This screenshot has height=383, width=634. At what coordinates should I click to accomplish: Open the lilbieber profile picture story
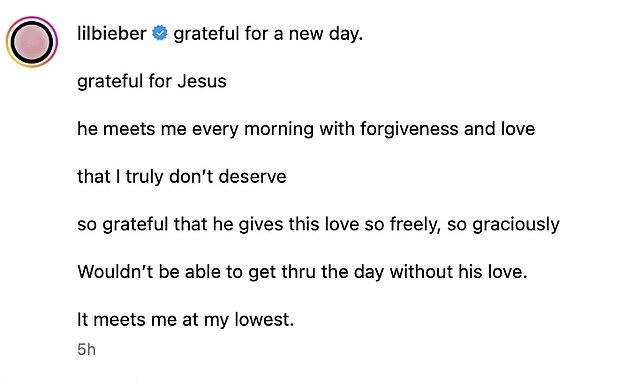(32, 42)
